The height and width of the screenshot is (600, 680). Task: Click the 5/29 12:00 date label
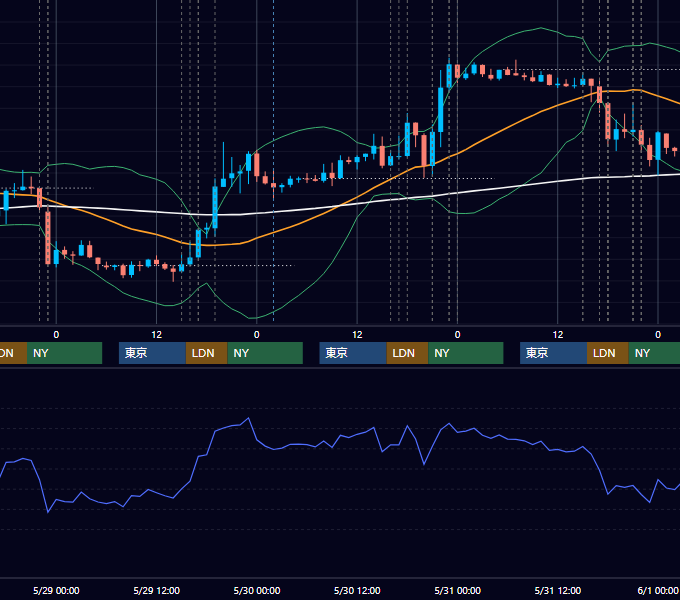157,590
